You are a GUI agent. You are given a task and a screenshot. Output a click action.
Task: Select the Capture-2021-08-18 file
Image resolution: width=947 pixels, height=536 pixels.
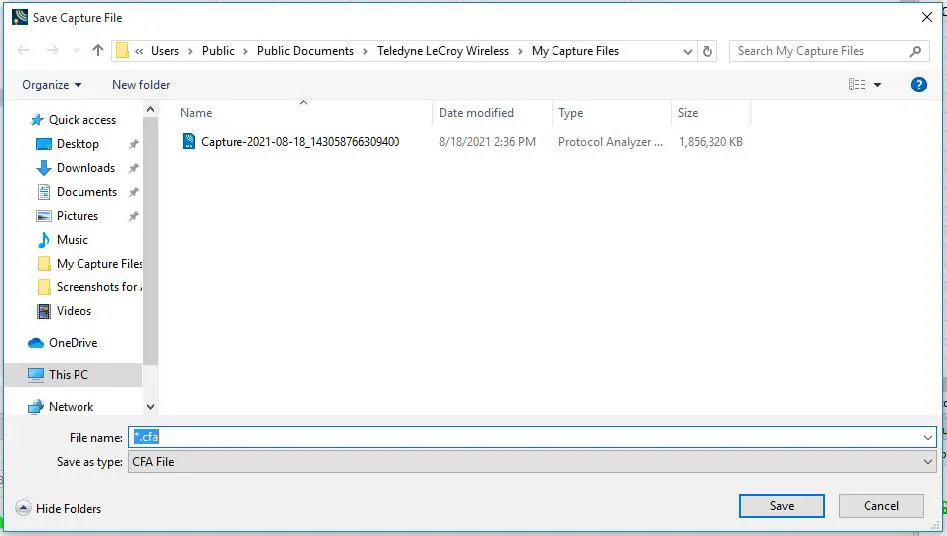point(300,141)
